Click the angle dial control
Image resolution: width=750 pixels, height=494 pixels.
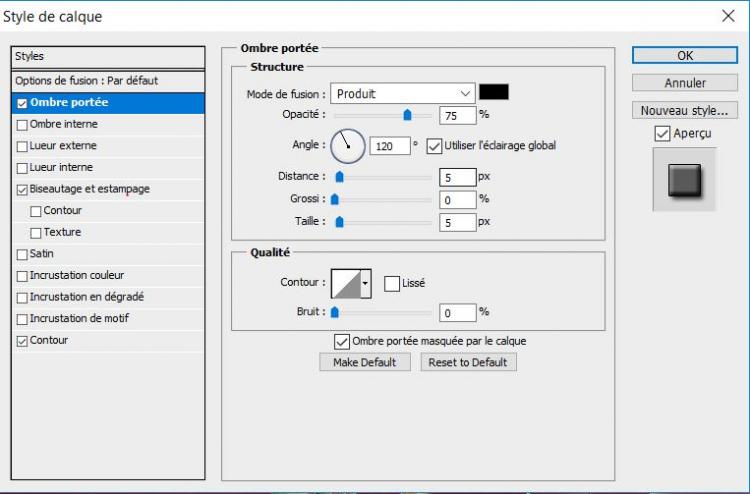[x=348, y=146]
